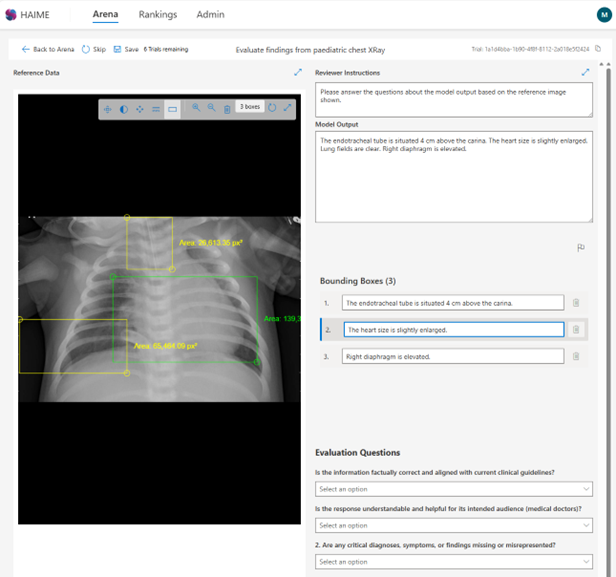The width and height of the screenshot is (616, 577).
Task: Open the Rankings tab
Action: tap(158, 15)
